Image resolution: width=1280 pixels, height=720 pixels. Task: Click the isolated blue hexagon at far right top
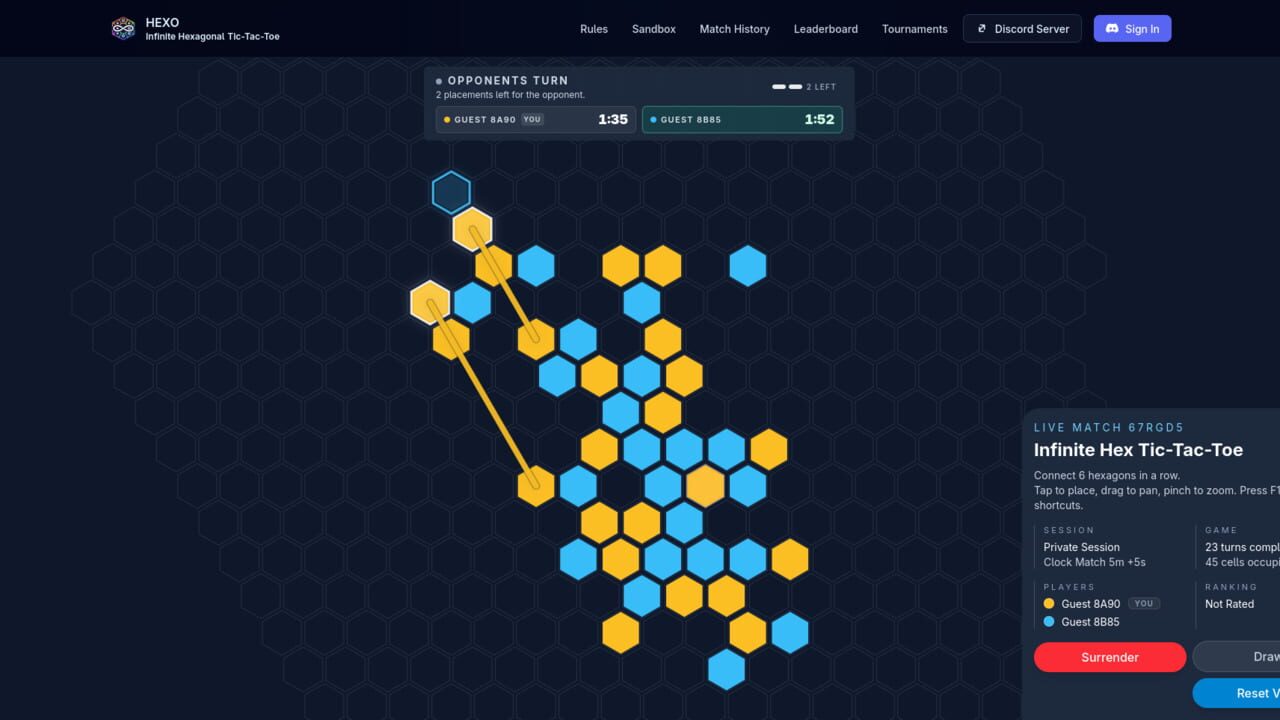[747, 266]
